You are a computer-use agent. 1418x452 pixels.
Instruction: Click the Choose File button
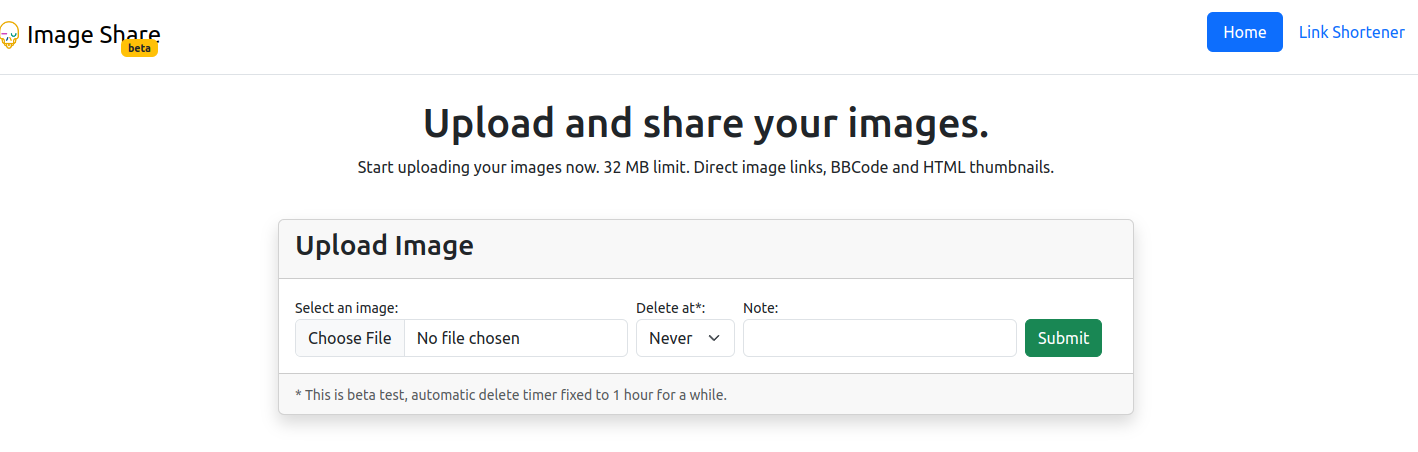pyautogui.click(x=350, y=338)
